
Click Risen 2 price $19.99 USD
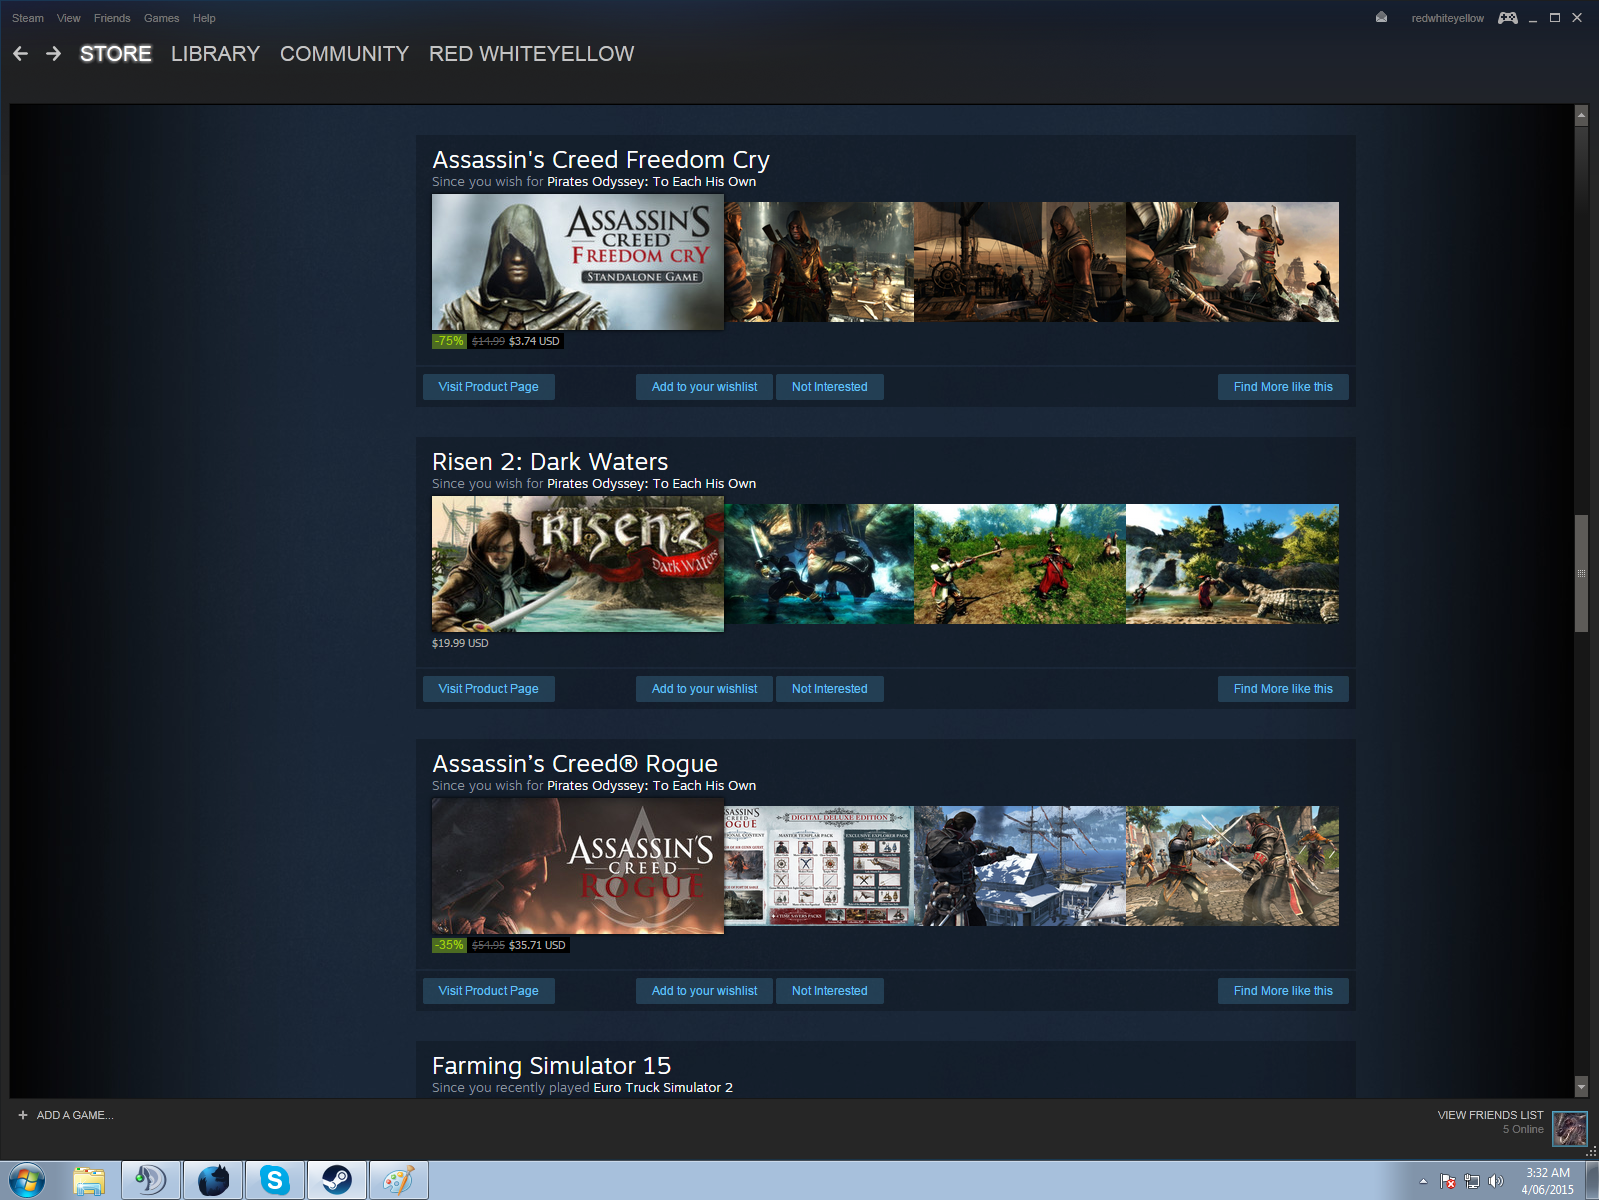click(460, 643)
